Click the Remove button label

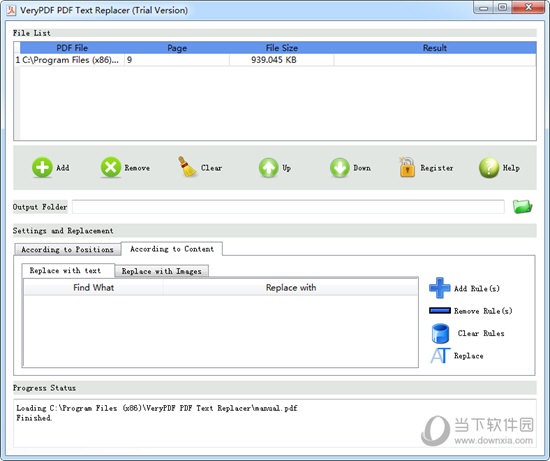137,168
